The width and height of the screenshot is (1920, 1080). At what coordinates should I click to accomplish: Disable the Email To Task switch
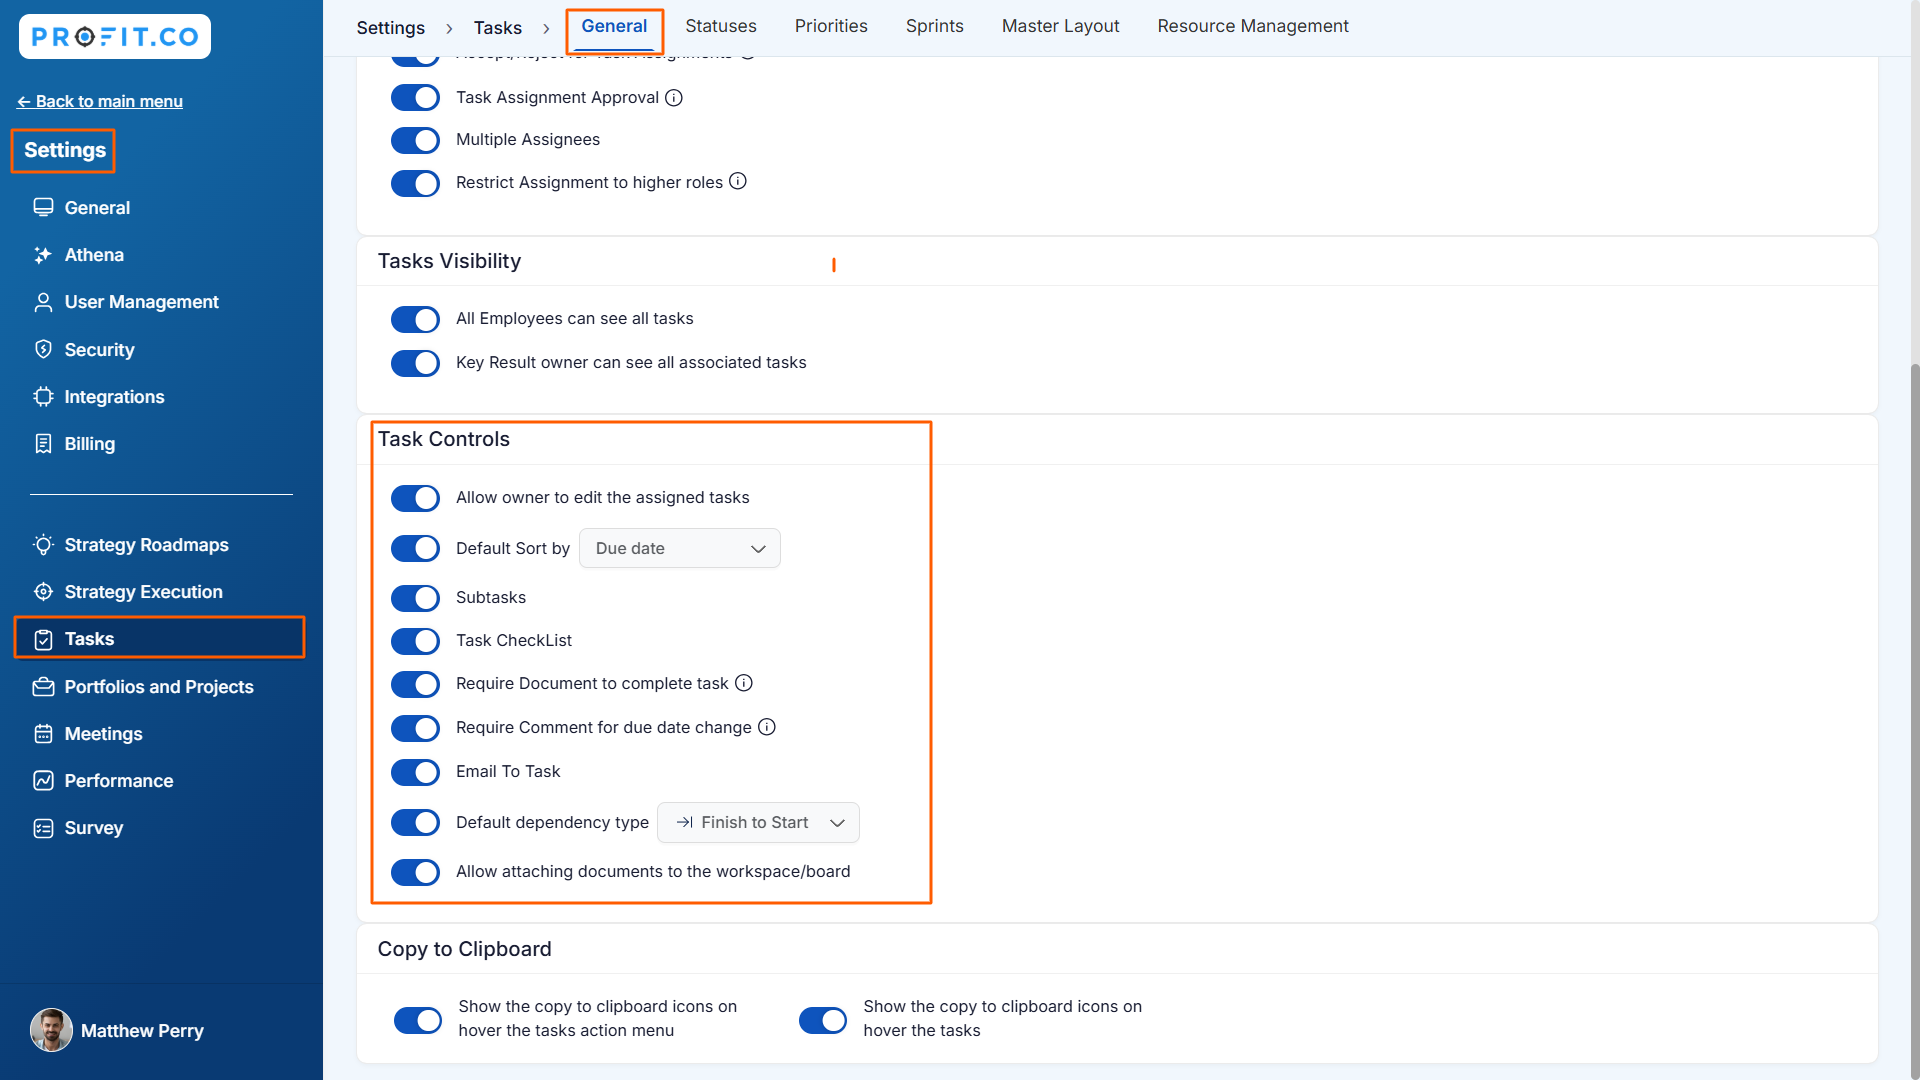pos(415,772)
